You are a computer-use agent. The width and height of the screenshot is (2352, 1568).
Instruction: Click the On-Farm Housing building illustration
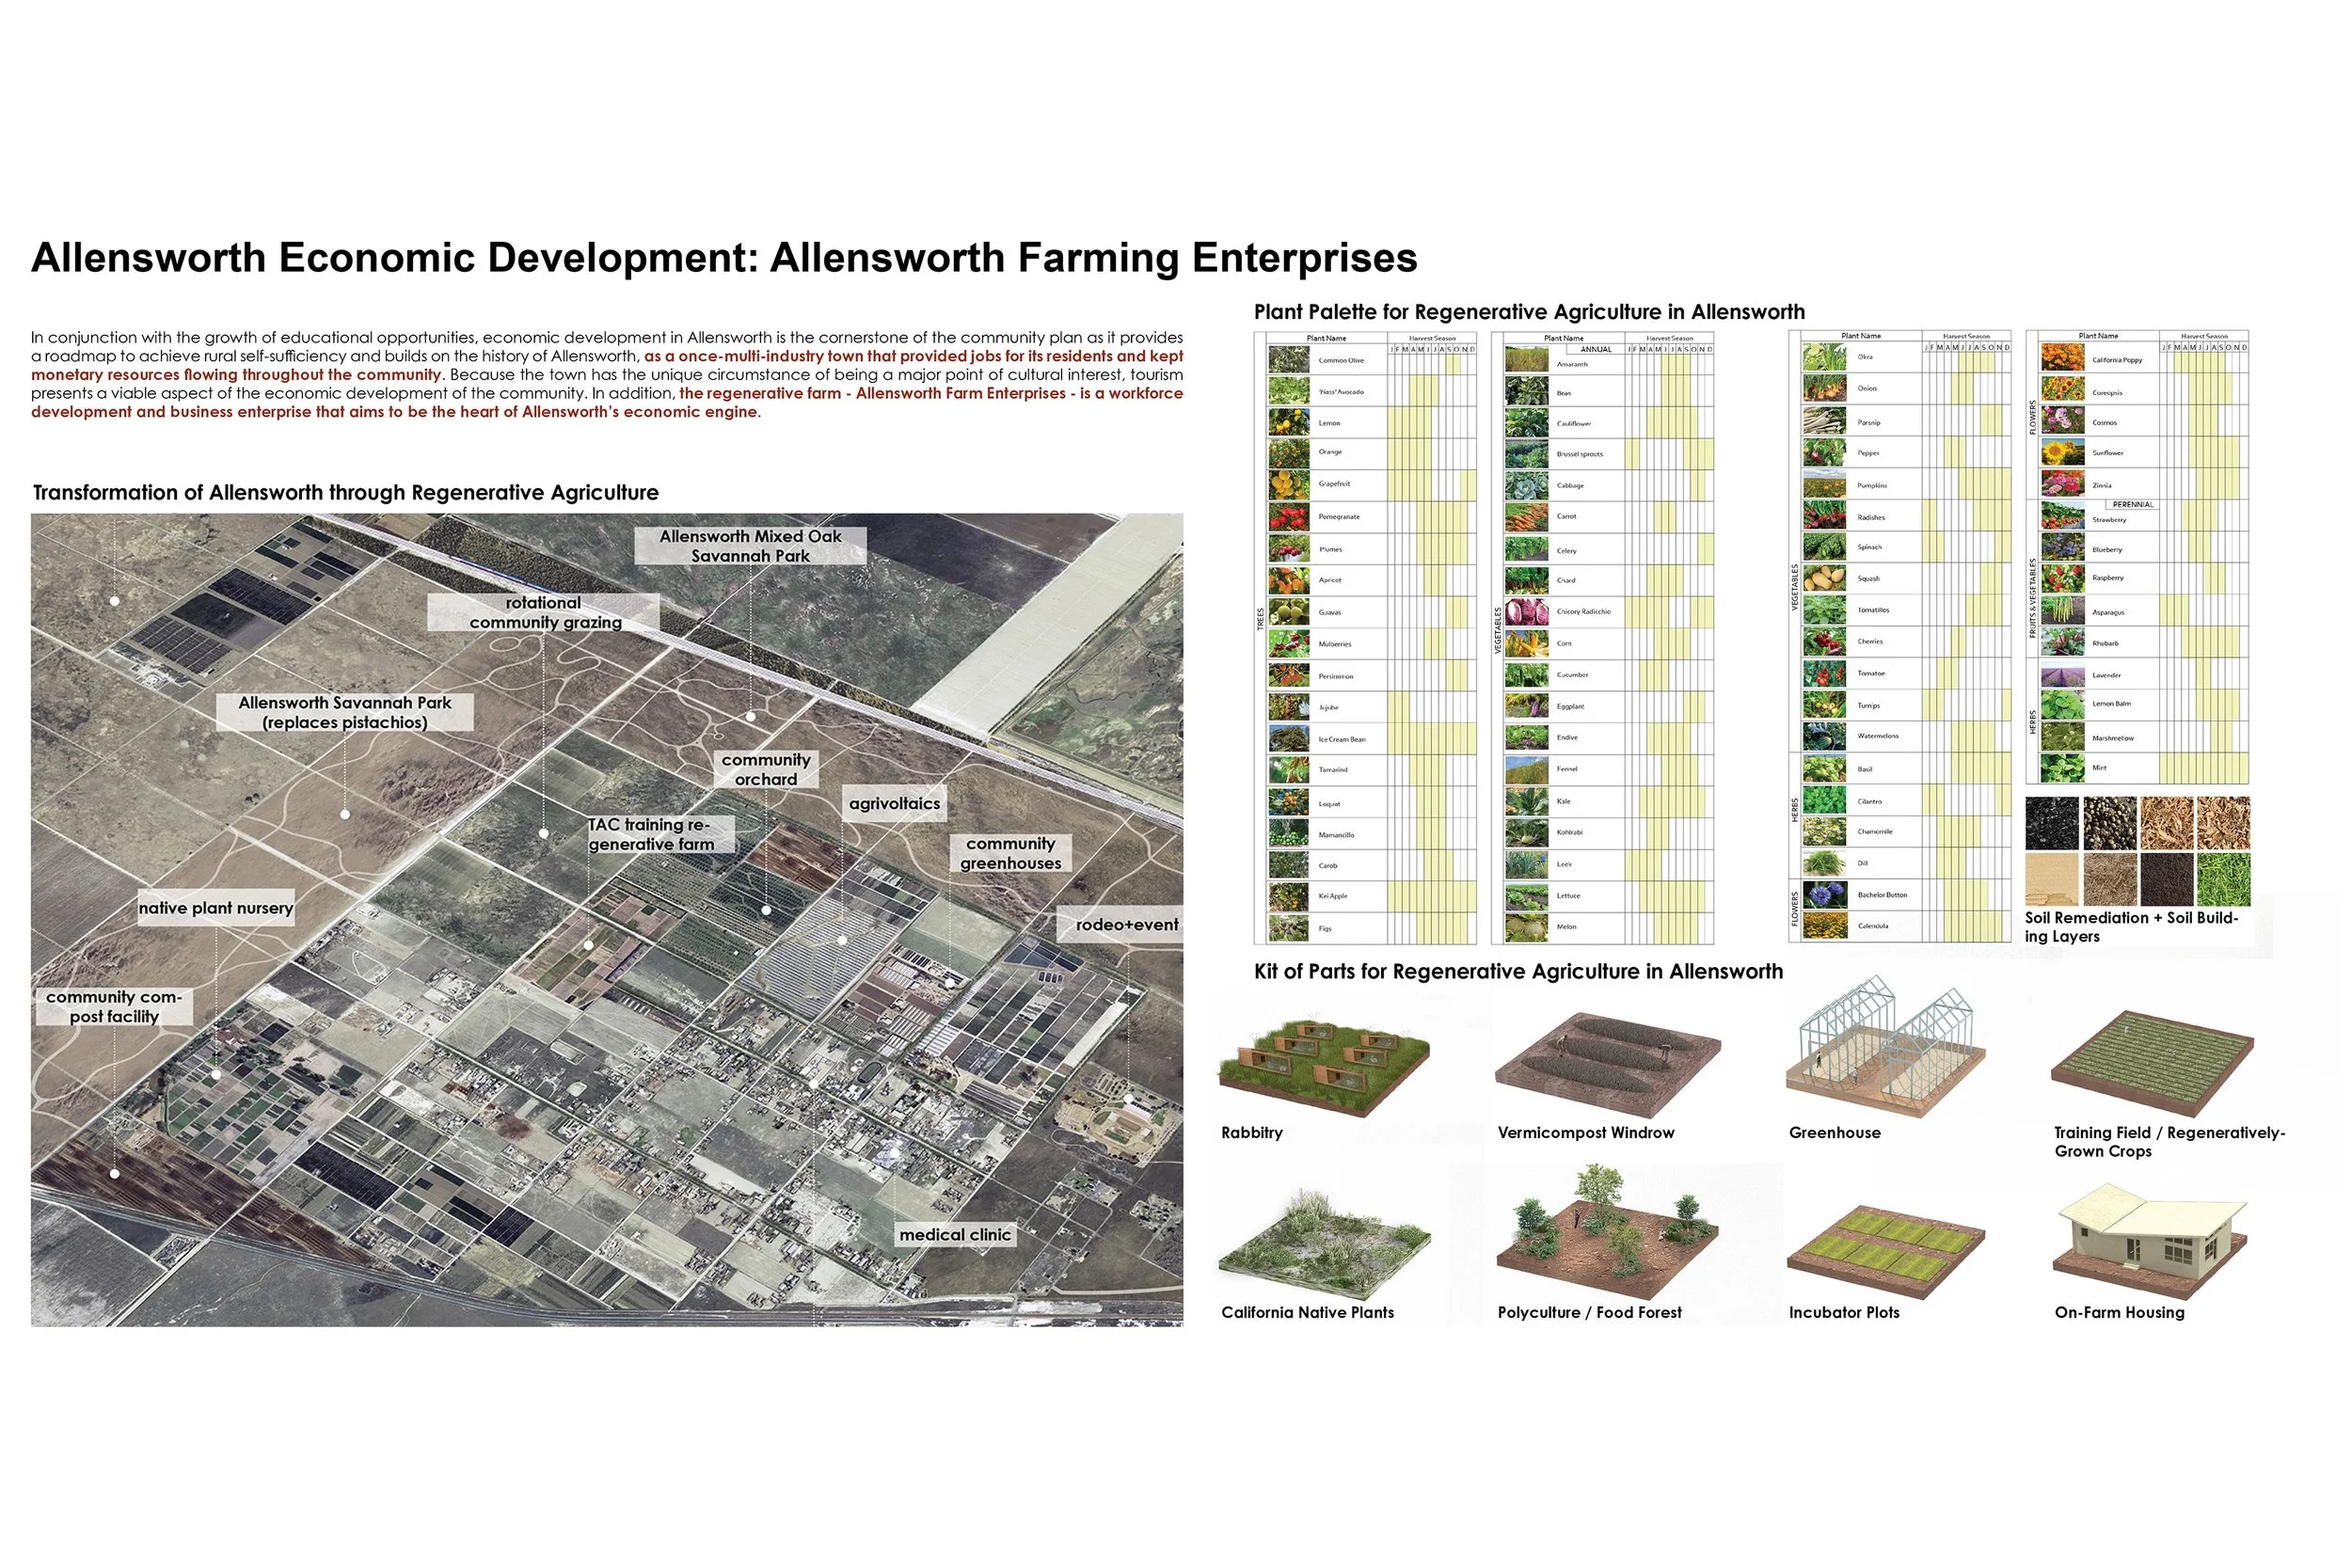[x=2150, y=1240]
